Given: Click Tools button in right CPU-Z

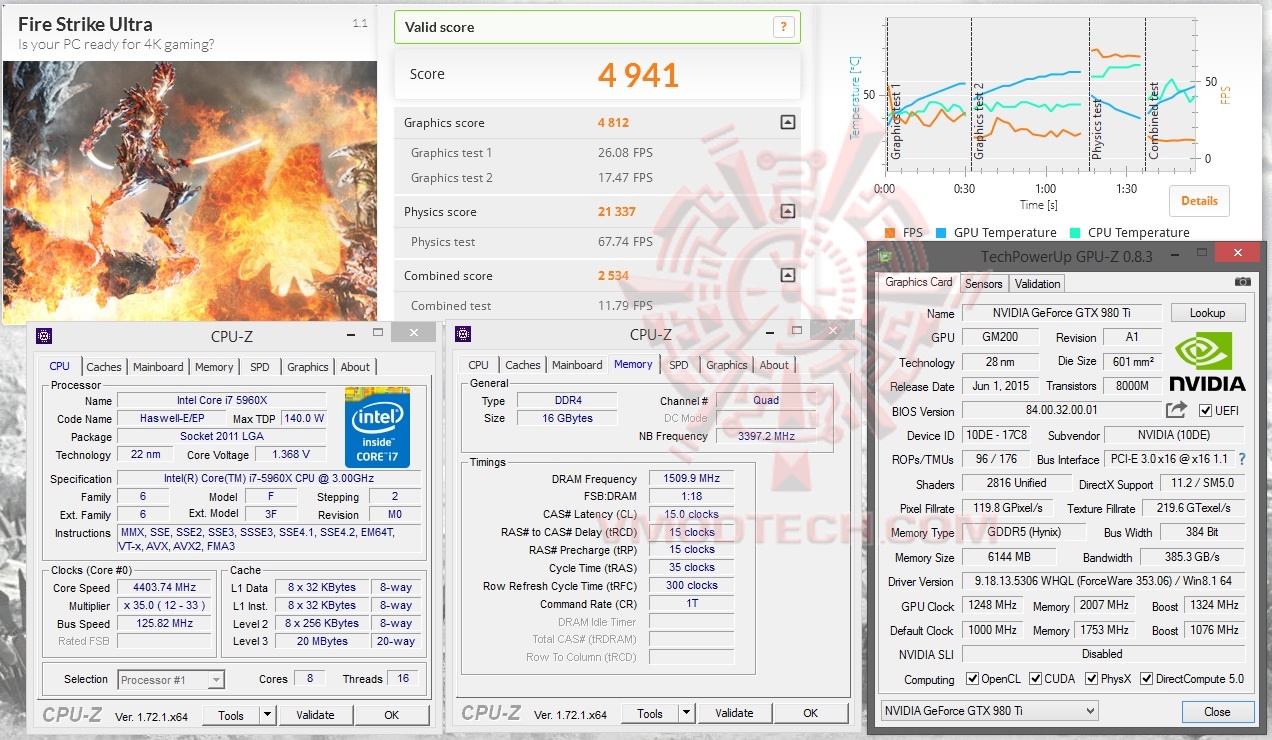Looking at the screenshot, I should tap(650, 713).
